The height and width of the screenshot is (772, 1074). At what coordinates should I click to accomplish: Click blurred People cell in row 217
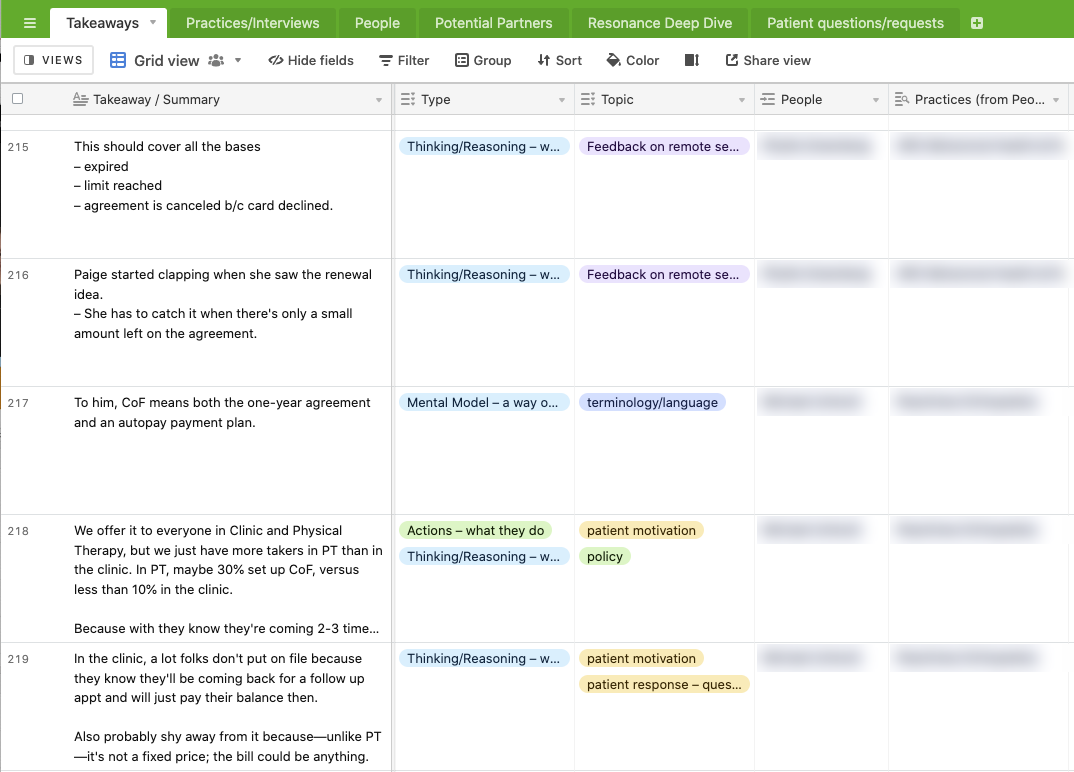pos(821,450)
